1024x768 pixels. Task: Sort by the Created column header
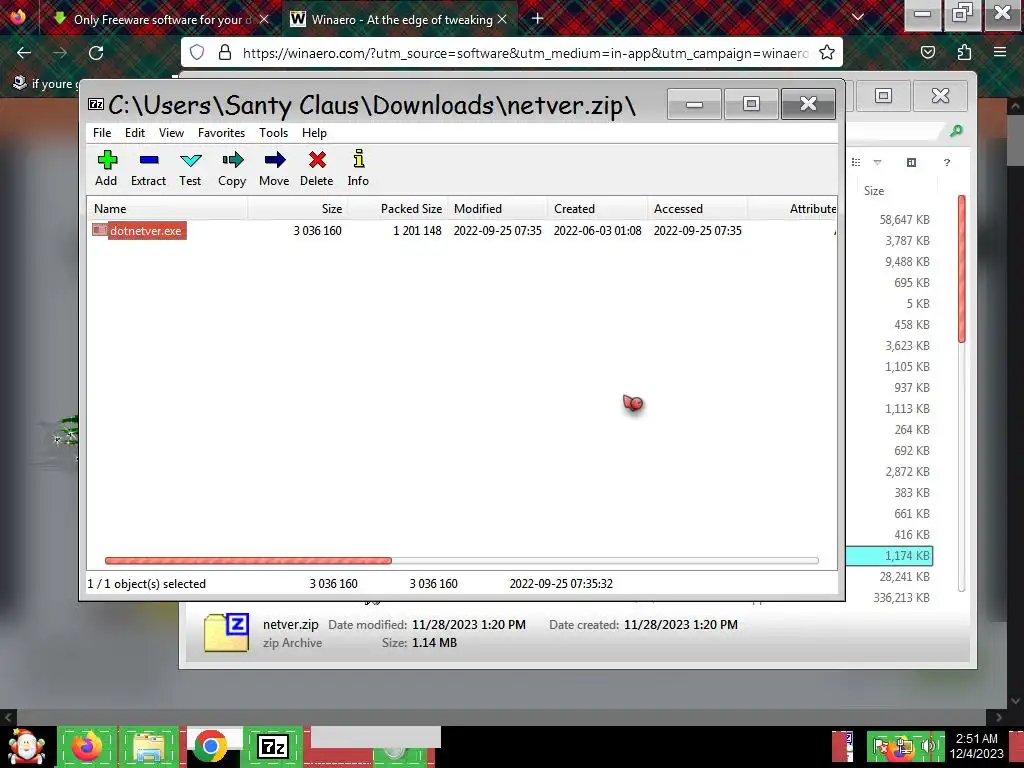pyautogui.click(x=597, y=209)
